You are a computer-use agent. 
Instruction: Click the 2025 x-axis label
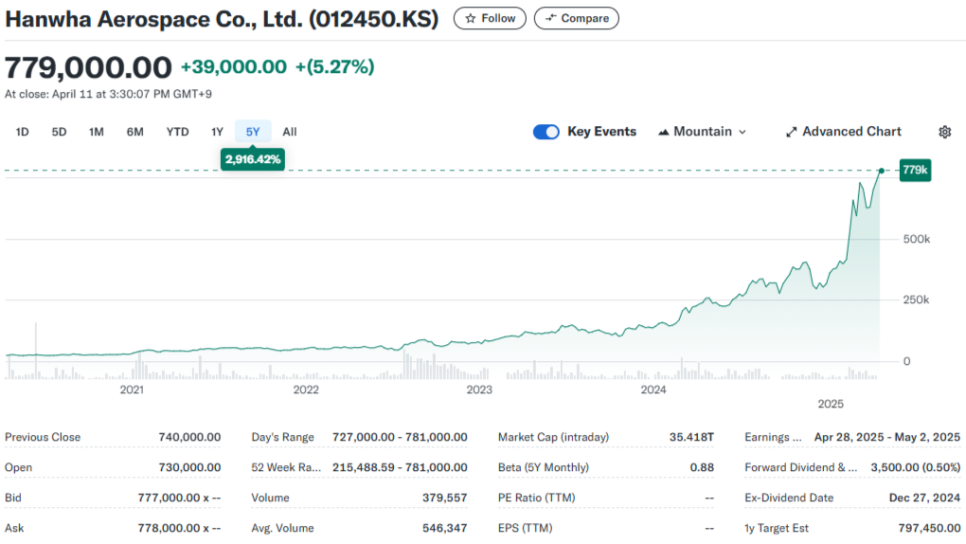[830, 404]
